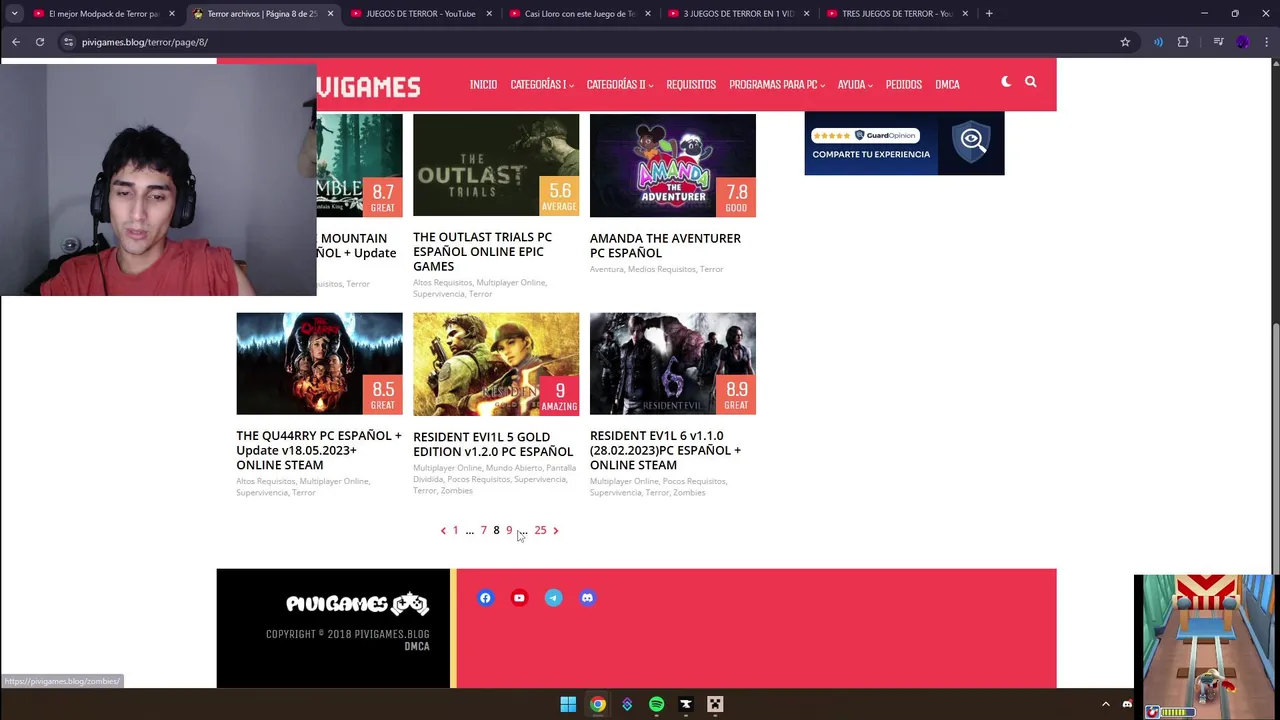Go to previous page arrow in pagination
Image resolution: width=1280 pixels, height=720 pixels.
pyautogui.click(x=443, y=531)
